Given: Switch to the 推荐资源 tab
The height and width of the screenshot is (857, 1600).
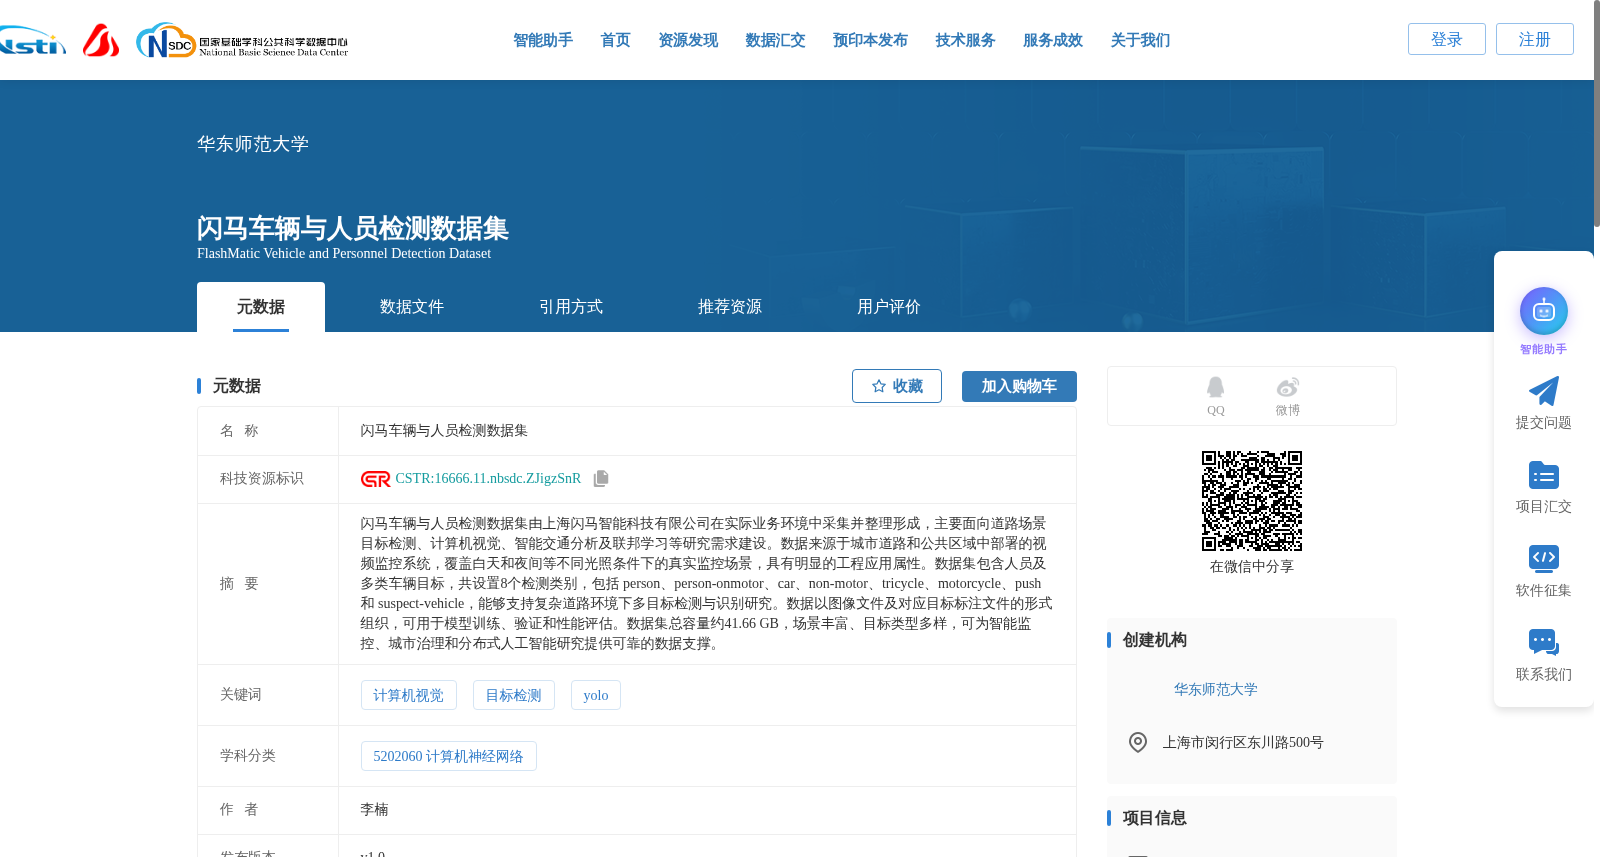Looking at the screenshot, I should pos(730,307).
